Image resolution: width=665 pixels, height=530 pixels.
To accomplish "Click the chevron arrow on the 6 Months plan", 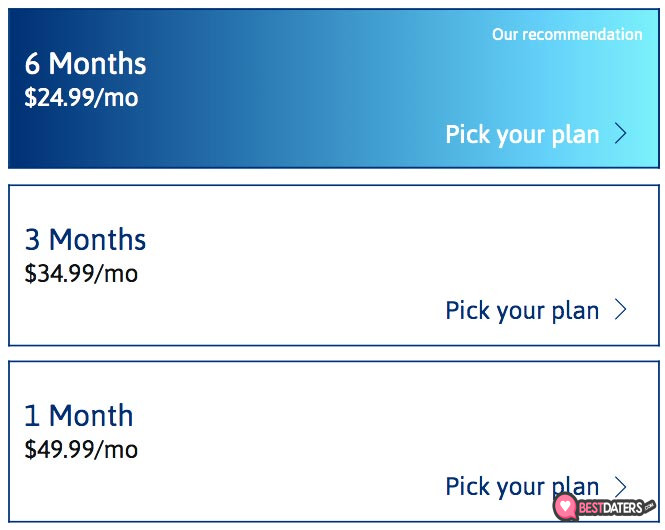I will [x=621, y=134].
